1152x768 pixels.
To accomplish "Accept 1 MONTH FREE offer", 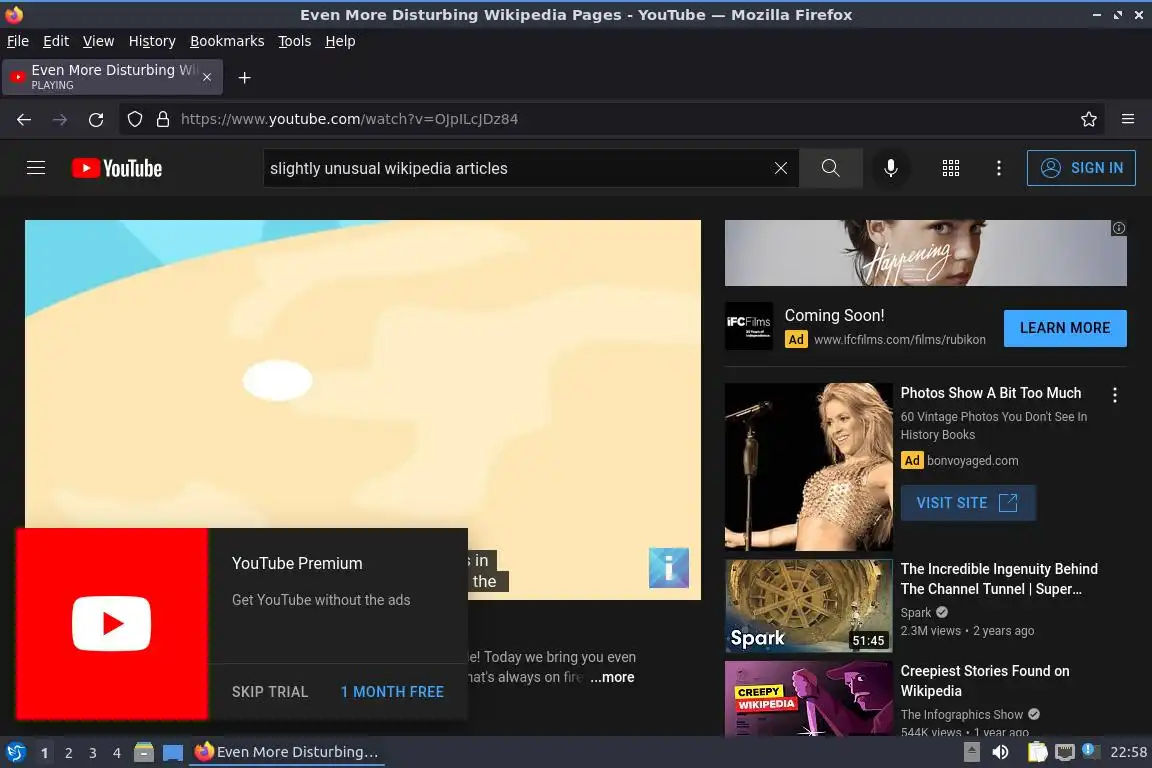I will pyautogui.click(x=392, y=692).
